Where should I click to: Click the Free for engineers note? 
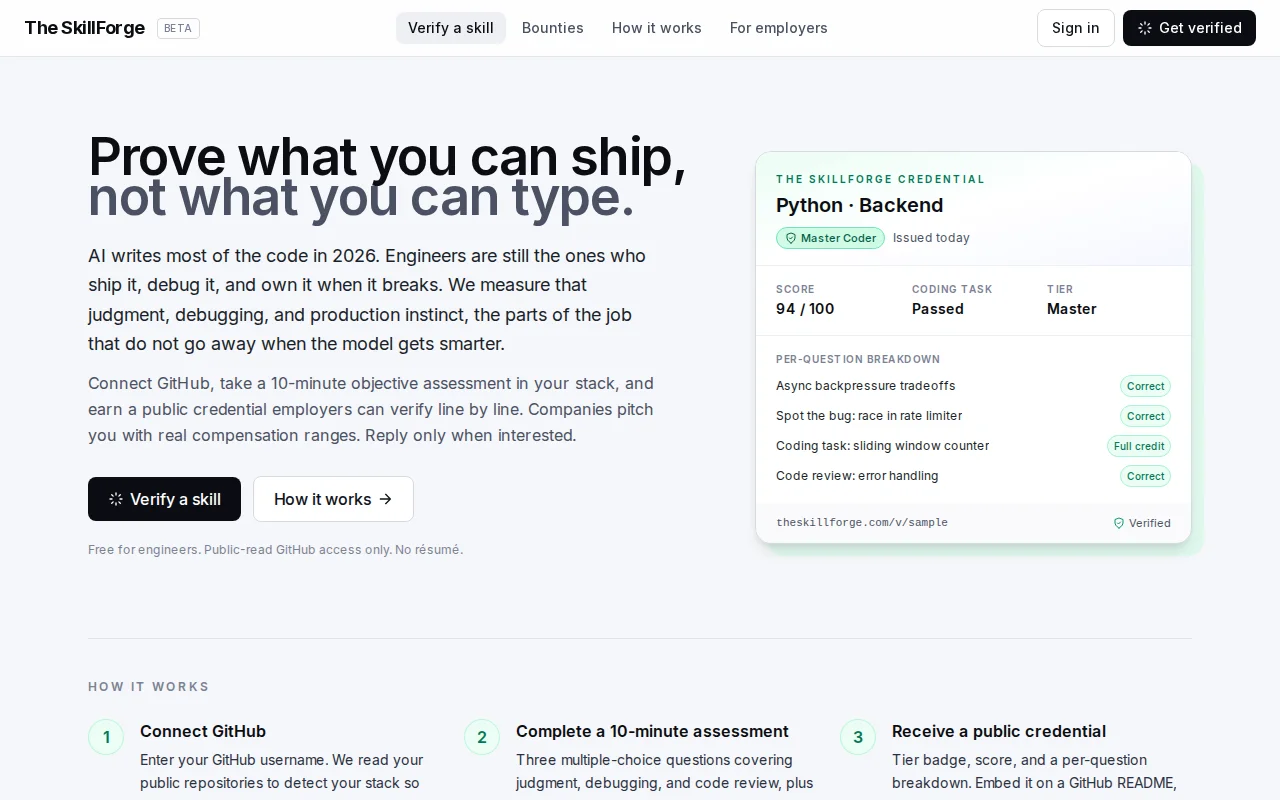pos(275,549)
